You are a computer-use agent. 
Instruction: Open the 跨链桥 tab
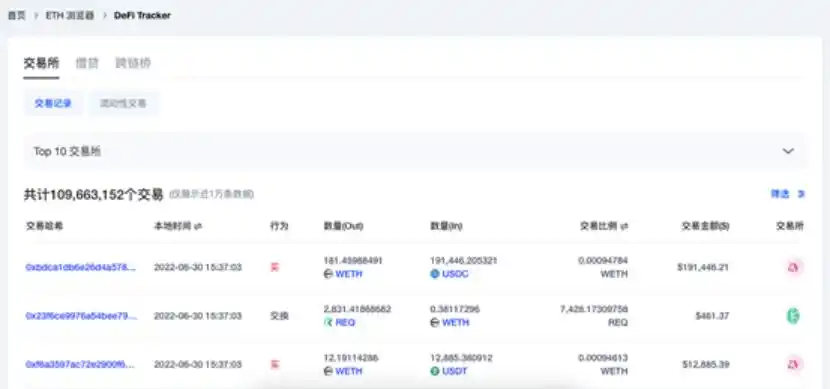point(133,64)
